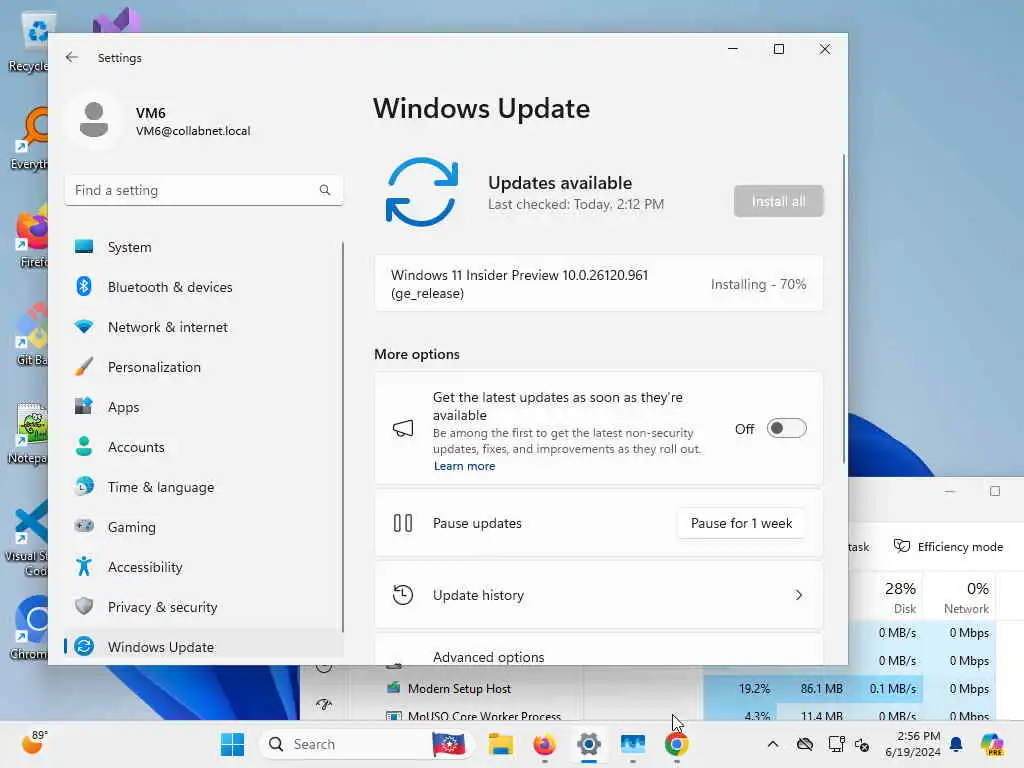Click the Gaming controller icon
Screen dimensions: 1024x768
pyautogui.click(x=84, y=526)
